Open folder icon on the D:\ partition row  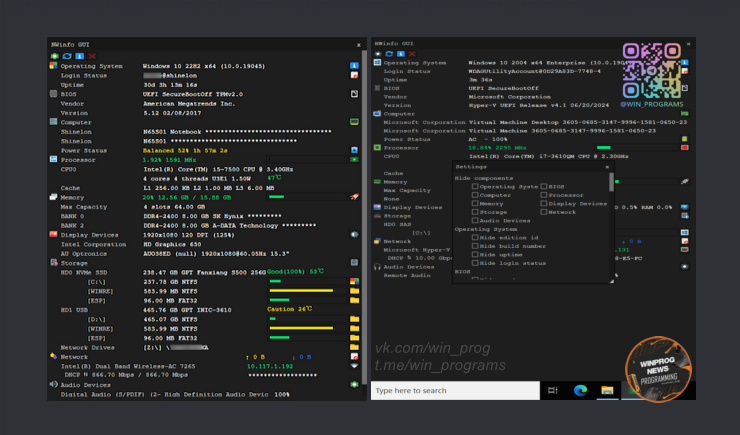point(354,319)
